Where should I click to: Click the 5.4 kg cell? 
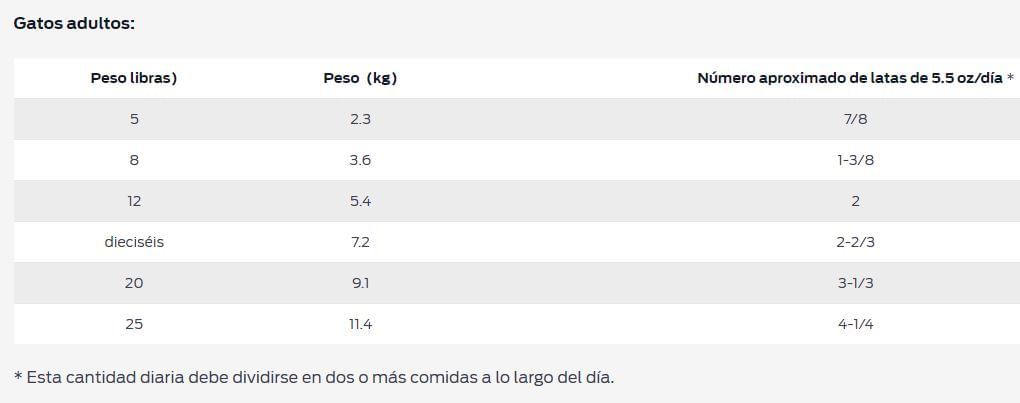(360, 201)
